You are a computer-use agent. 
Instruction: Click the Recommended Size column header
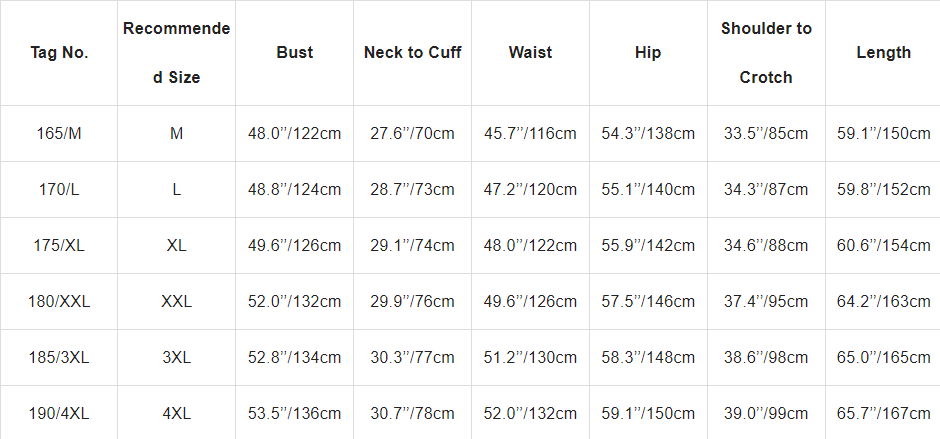176,53
